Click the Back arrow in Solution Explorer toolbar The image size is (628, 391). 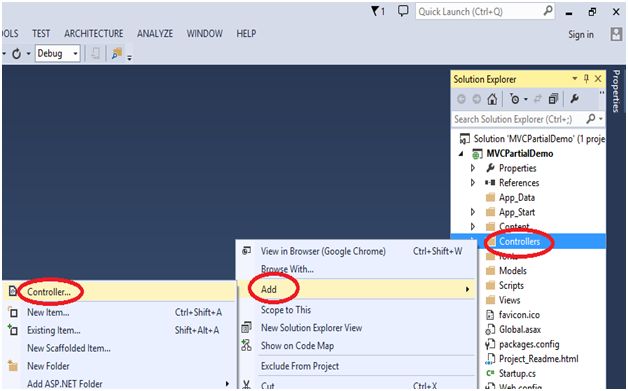(x=461, y=99)
